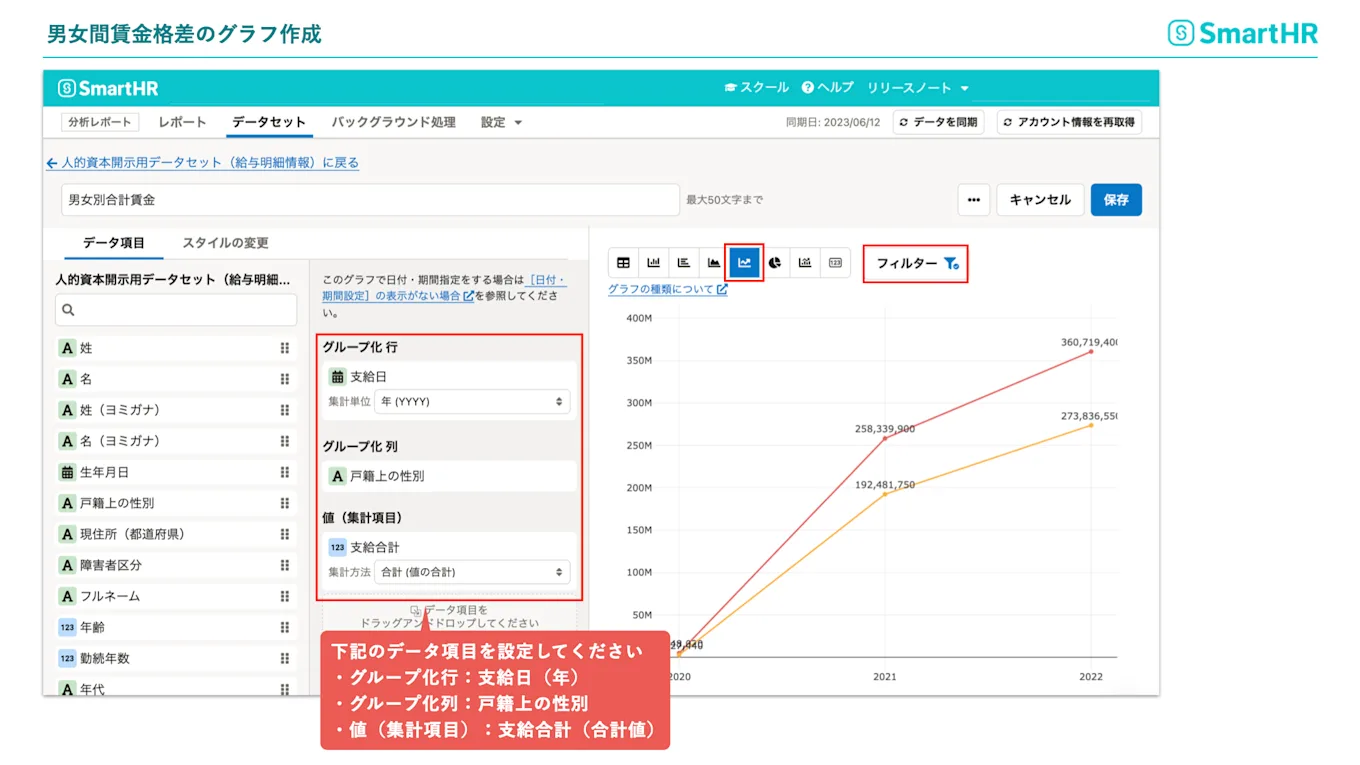Select the 支給日 row grouping item
The image size is (1360, 765).
click(449, 377)
